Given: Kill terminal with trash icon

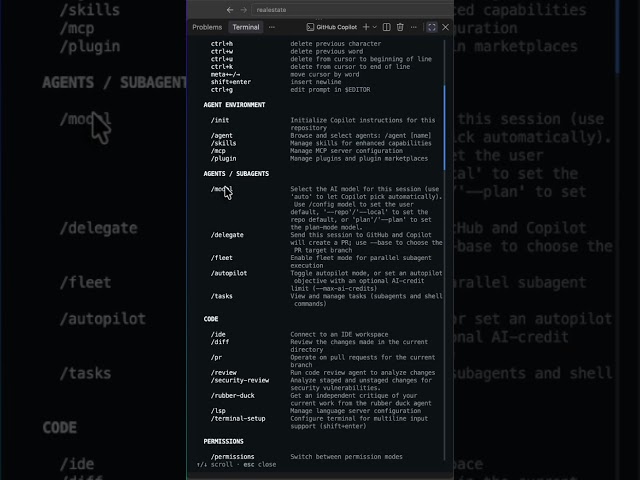Looking at the screenshot, I should 400,27.
